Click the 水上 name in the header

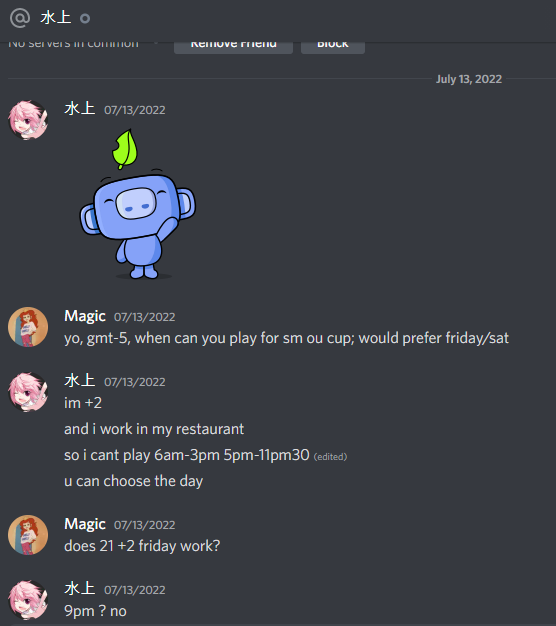point(55,18)
